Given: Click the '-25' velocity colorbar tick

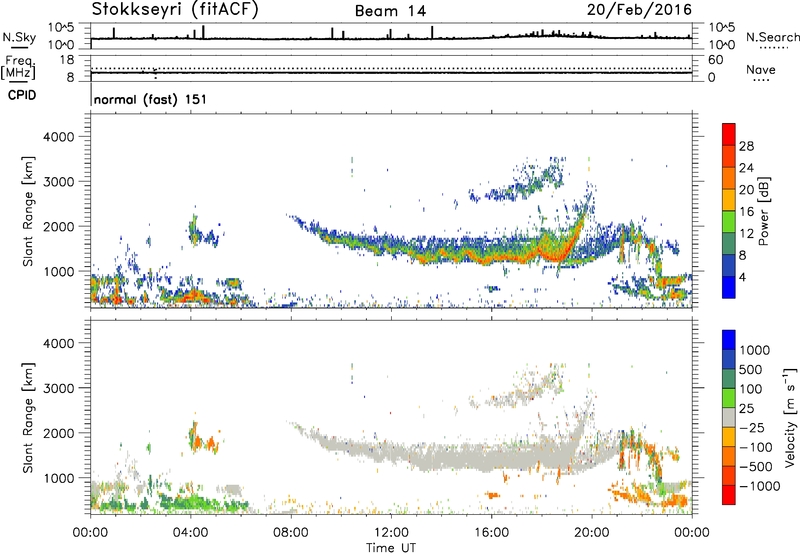Looking at the screenshot, I should click(x=752, y=427).
